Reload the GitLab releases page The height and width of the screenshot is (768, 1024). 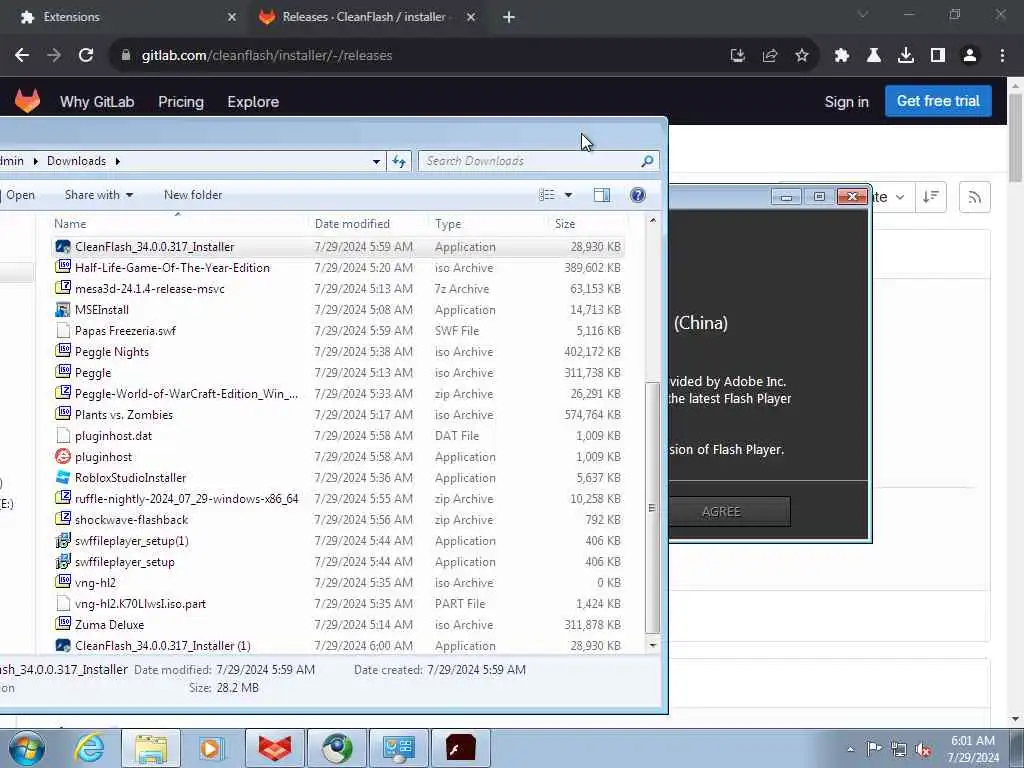(86, 56)
